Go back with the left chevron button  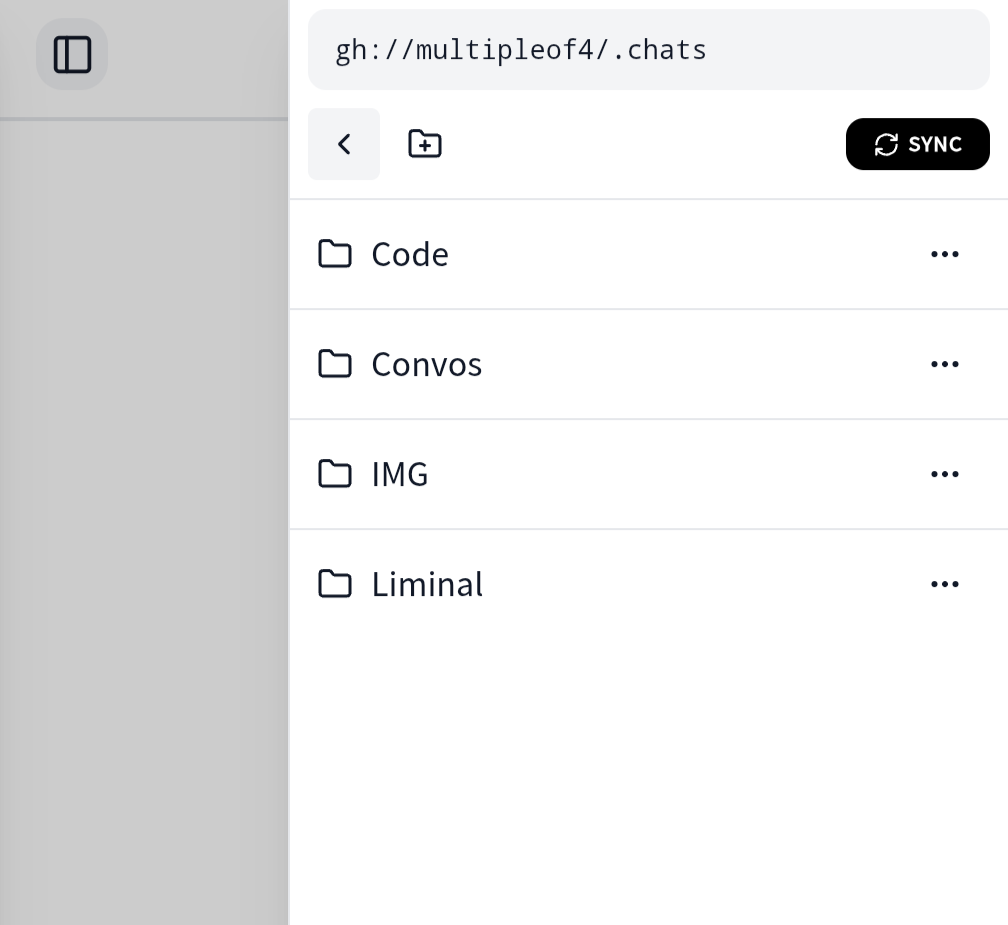click(x=344, y=144)
